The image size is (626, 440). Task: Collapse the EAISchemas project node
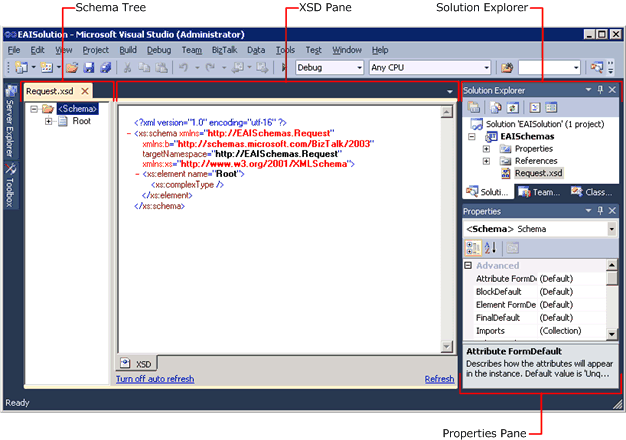[x=472, y=137]
